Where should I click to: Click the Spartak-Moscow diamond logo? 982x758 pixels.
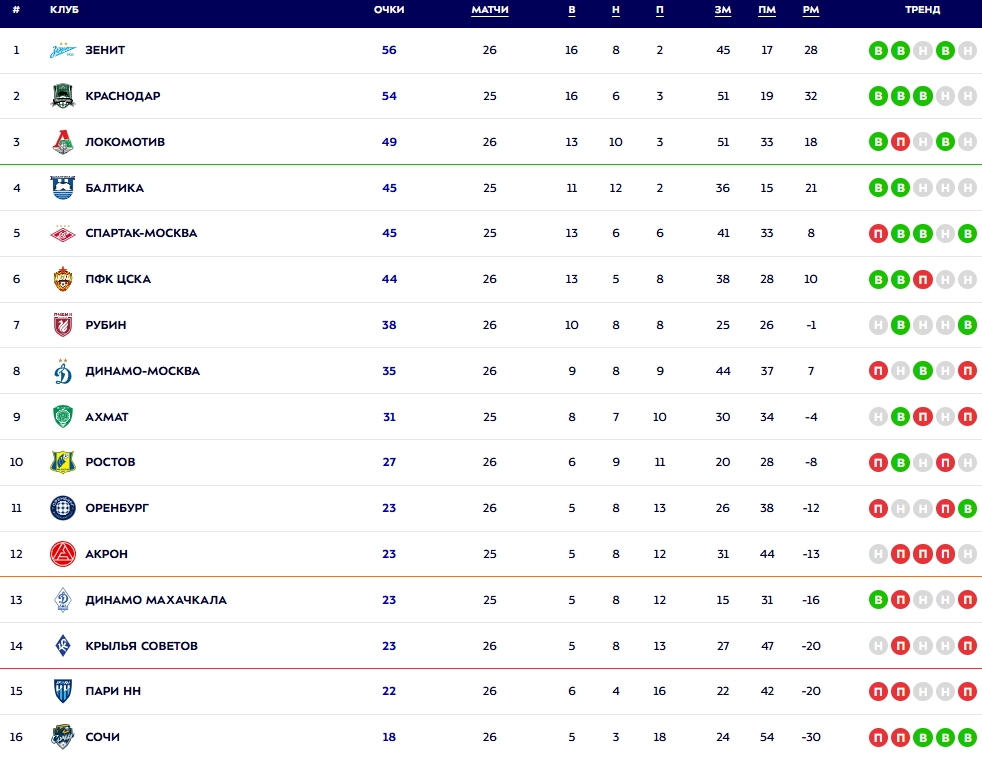click(63, 234)
